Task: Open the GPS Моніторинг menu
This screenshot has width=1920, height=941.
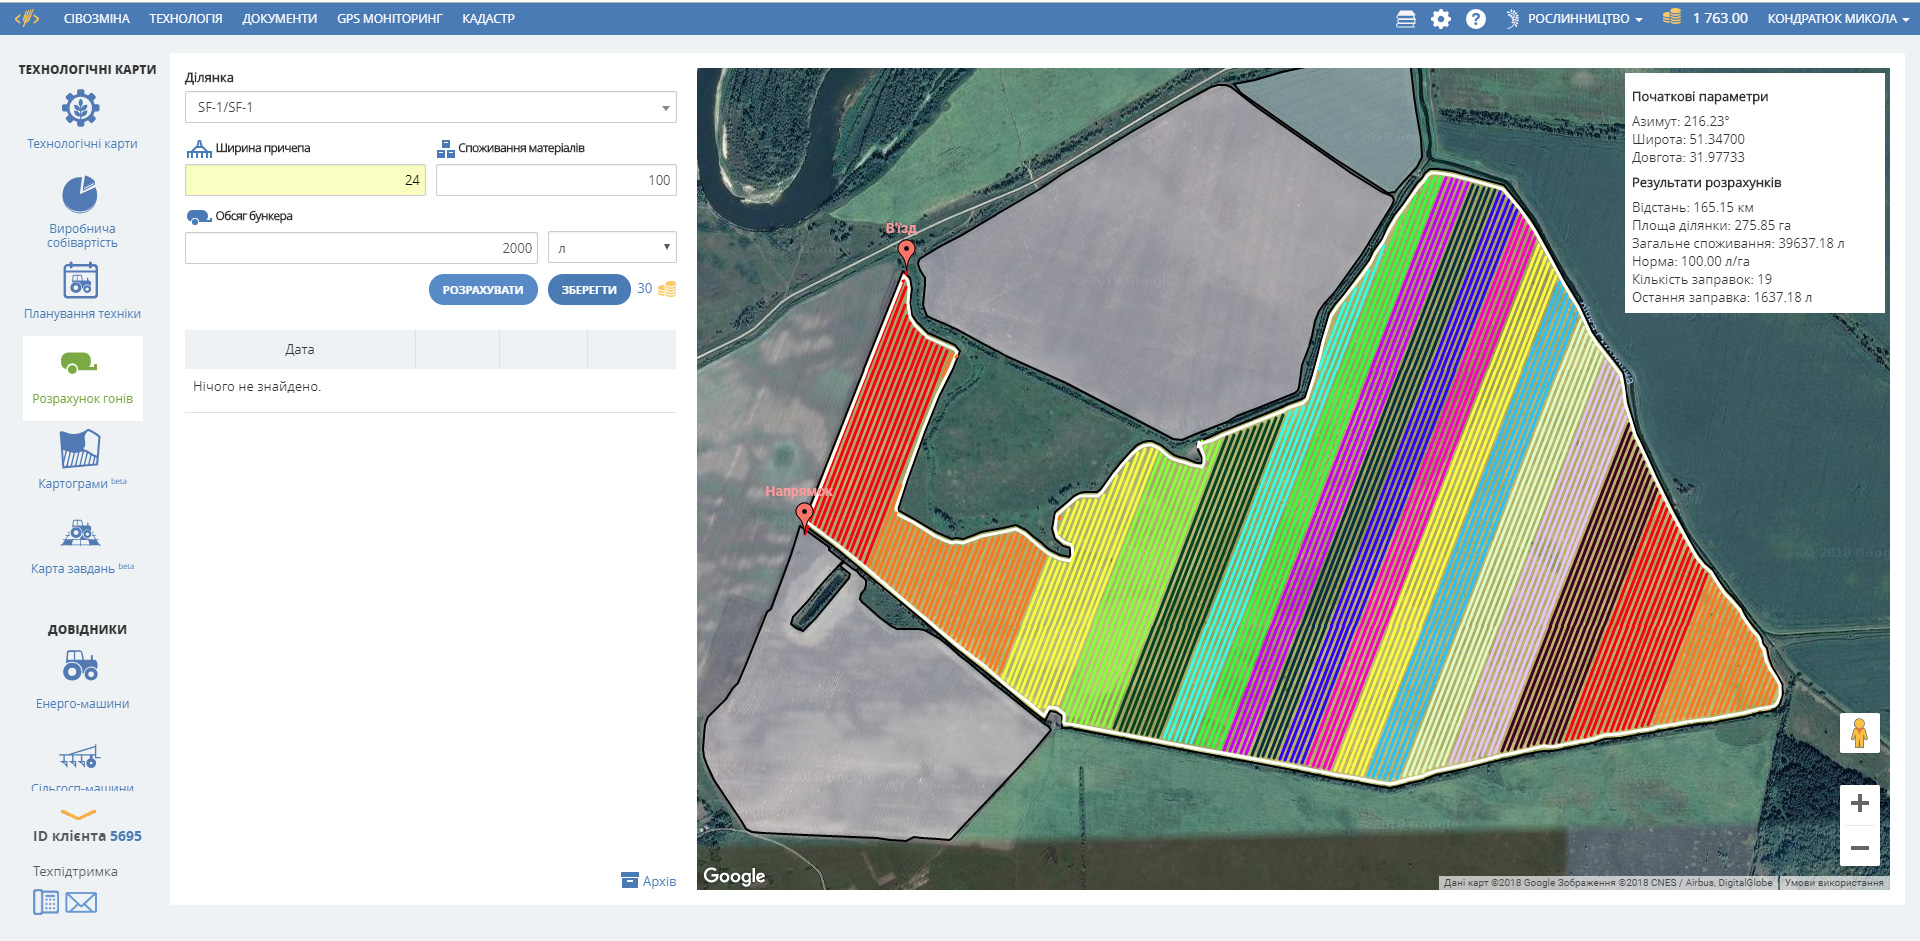Action: coord(389,19)
